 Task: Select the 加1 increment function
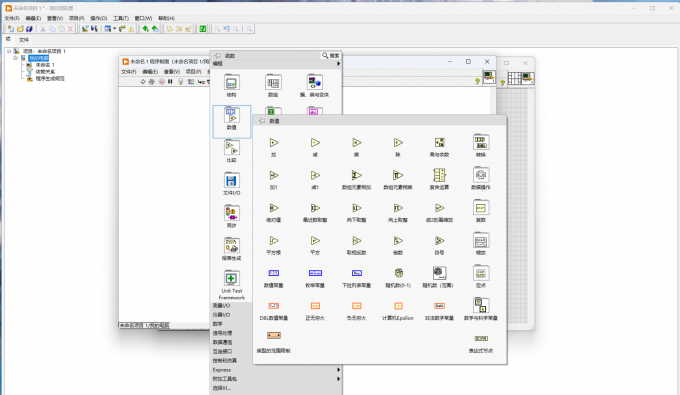pyautogui.click(x=274, y=175)
